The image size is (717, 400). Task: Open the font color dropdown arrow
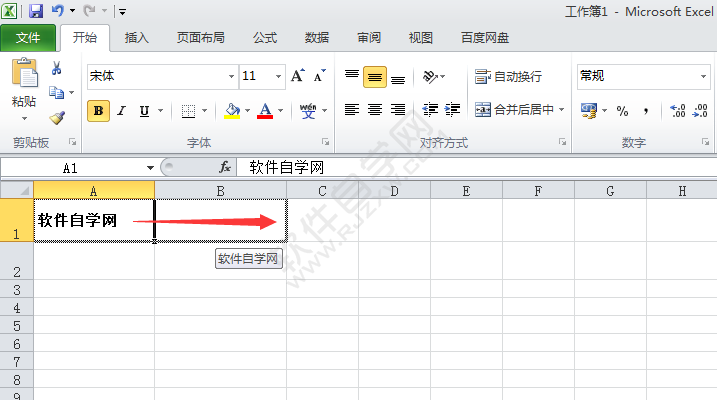[280, 111]
